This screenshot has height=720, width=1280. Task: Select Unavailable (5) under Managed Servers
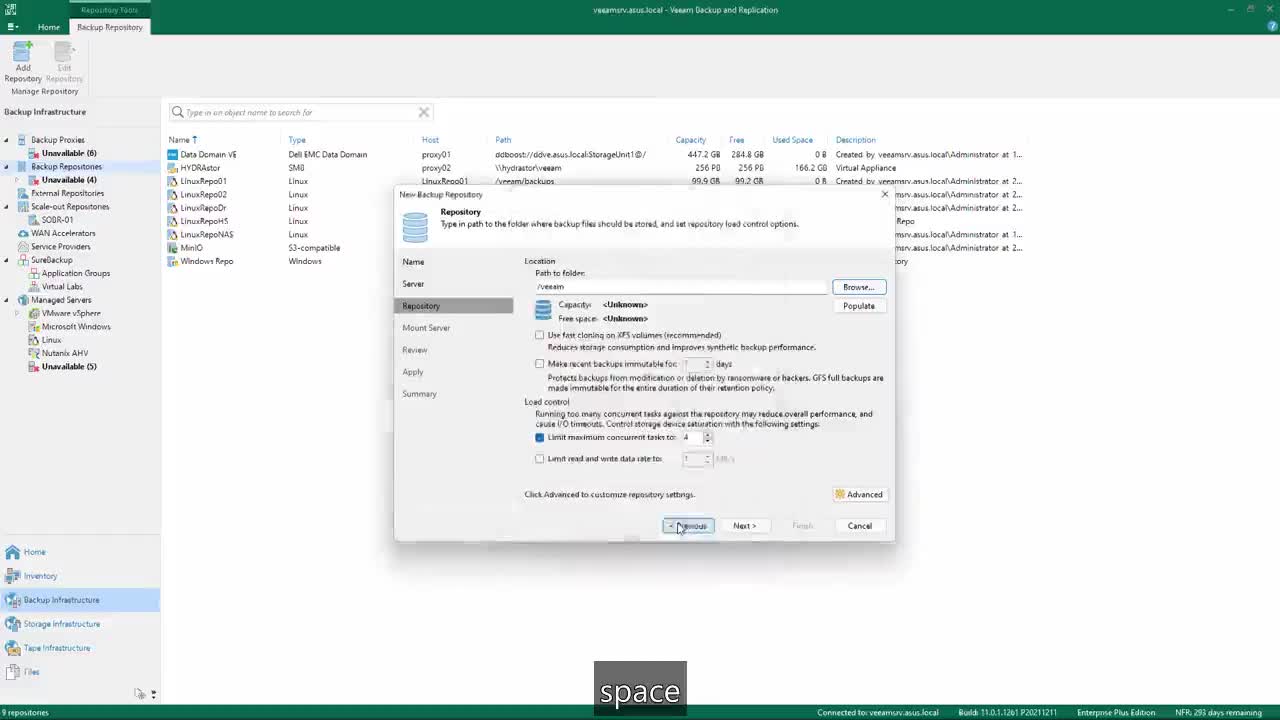point(69,367)
